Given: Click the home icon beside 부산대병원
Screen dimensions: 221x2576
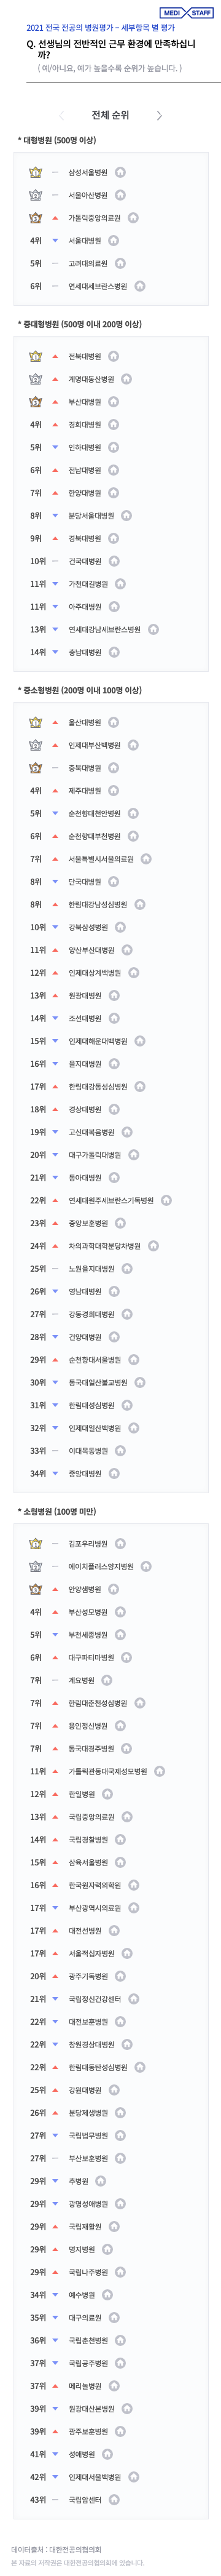Looking at the screenshot, I should coord(113,402).
